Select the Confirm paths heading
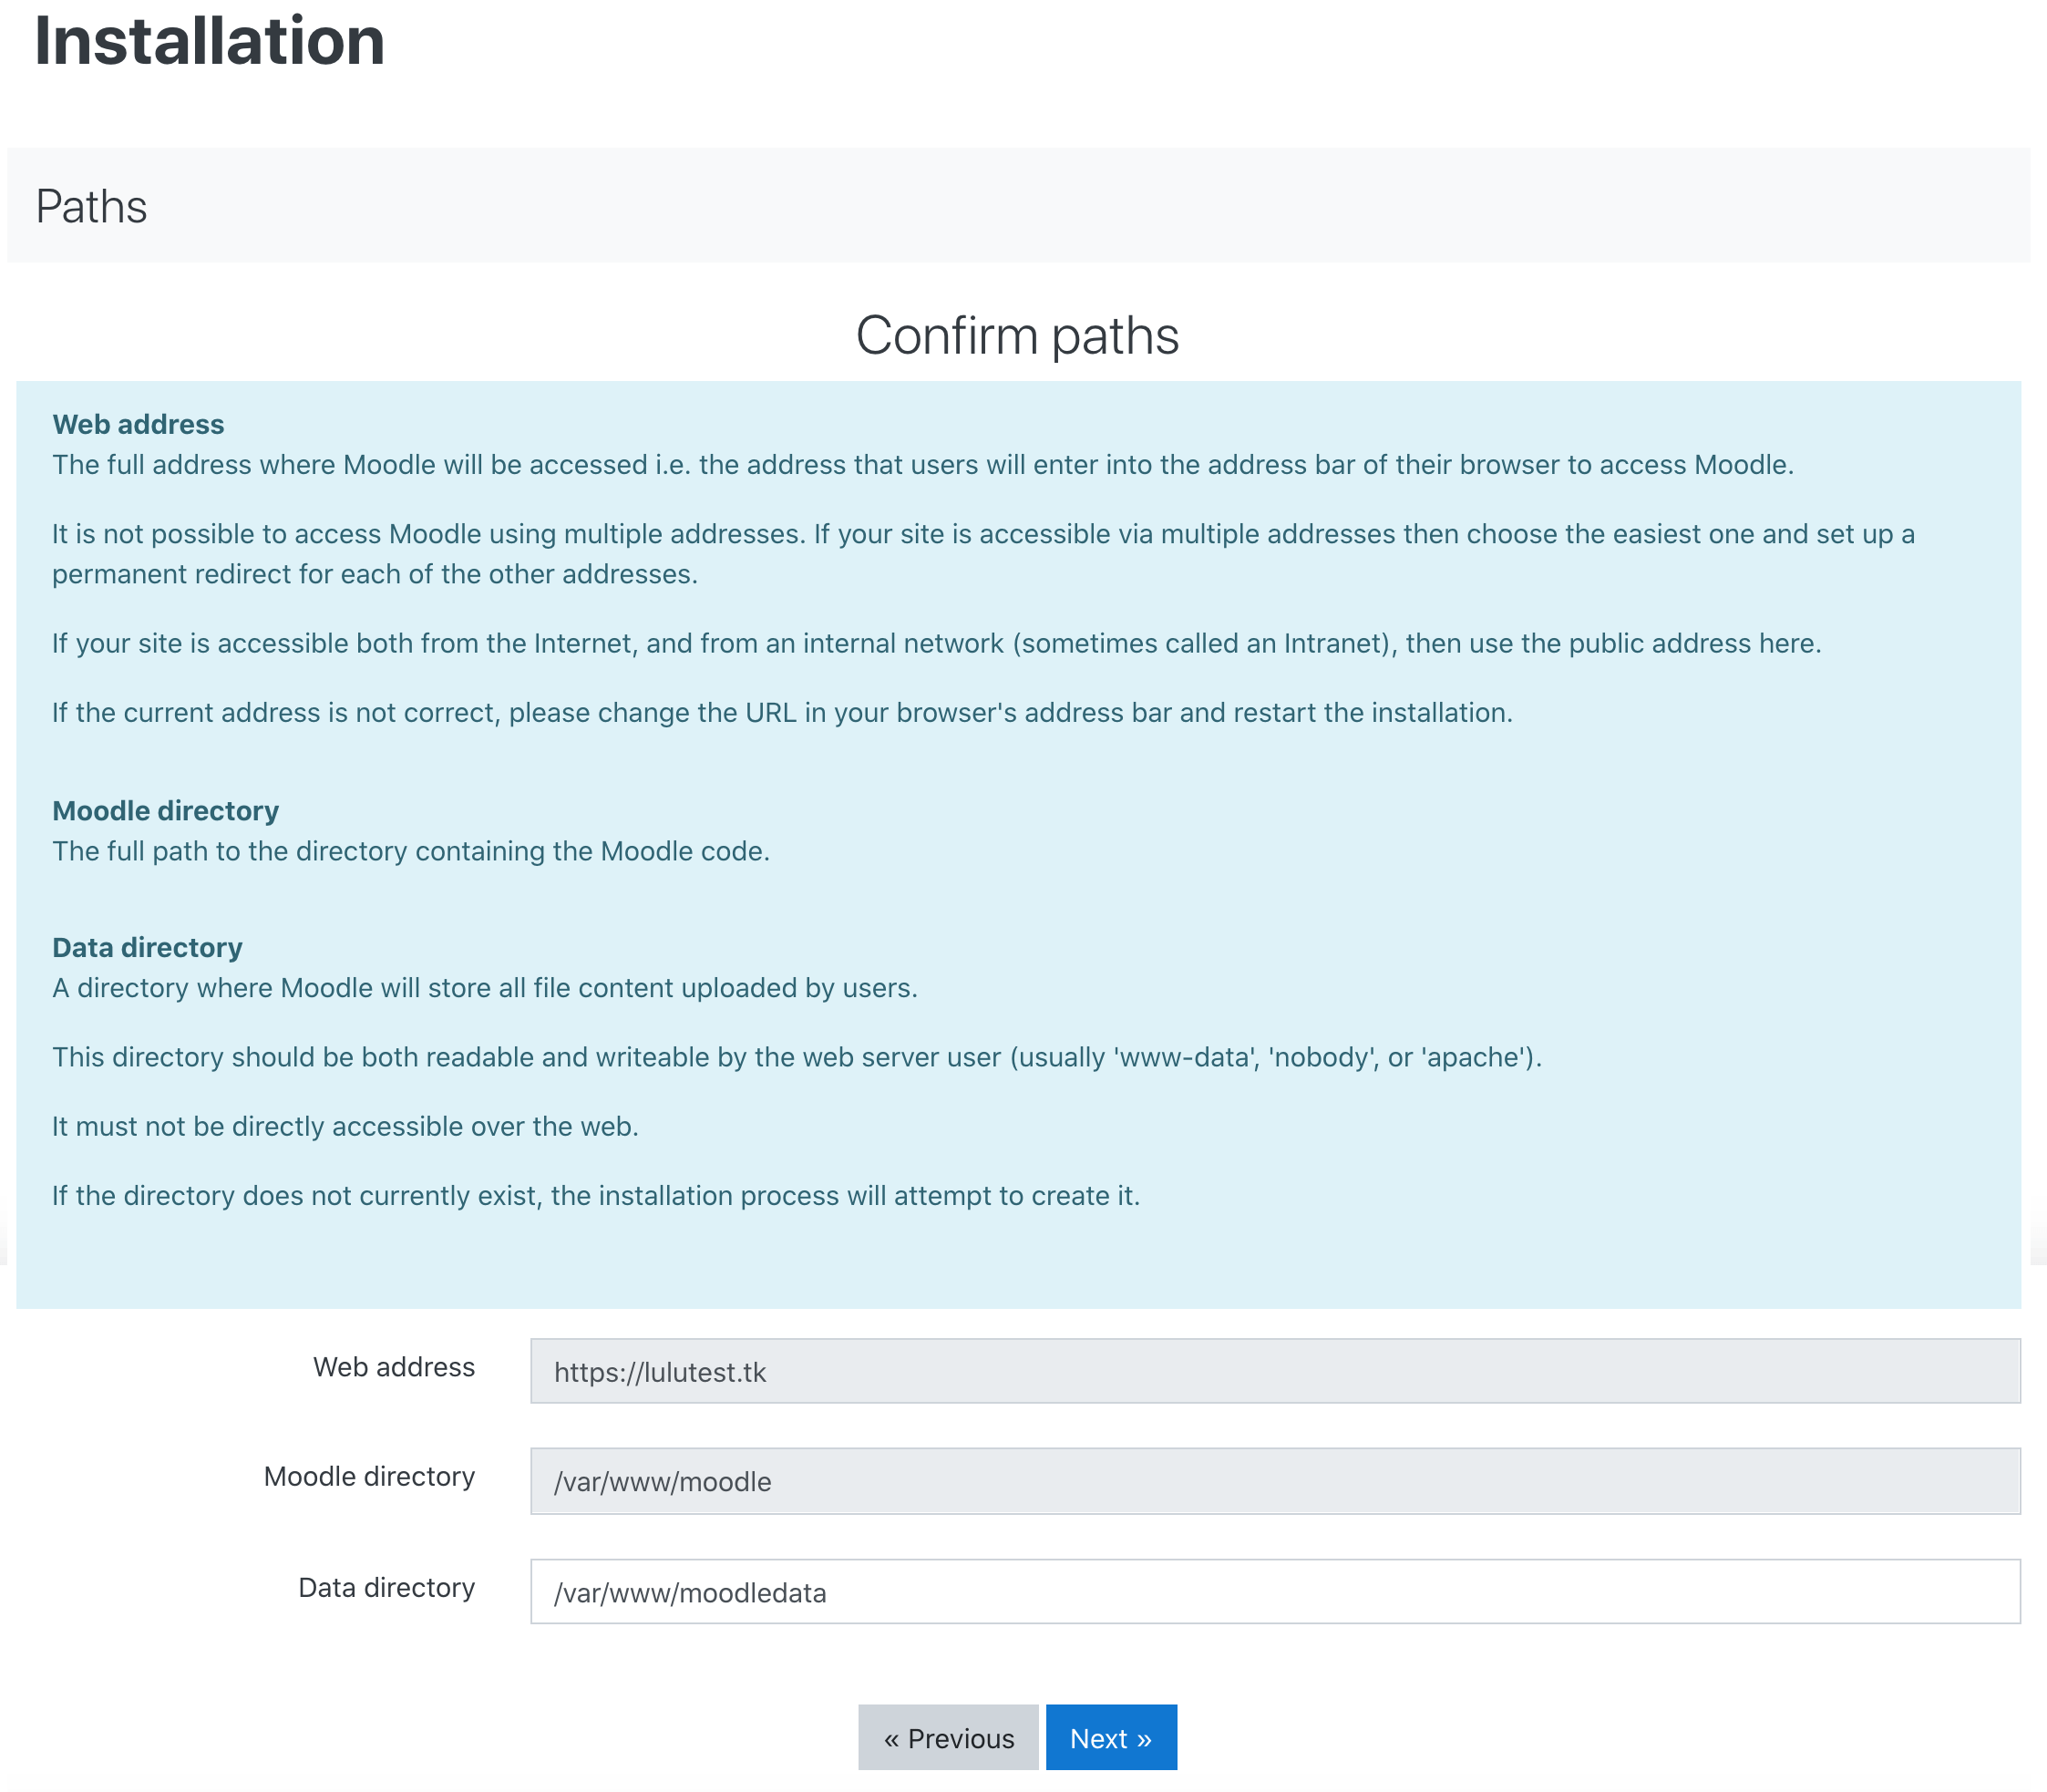2047x1792 pixels. coord(1017,335)
